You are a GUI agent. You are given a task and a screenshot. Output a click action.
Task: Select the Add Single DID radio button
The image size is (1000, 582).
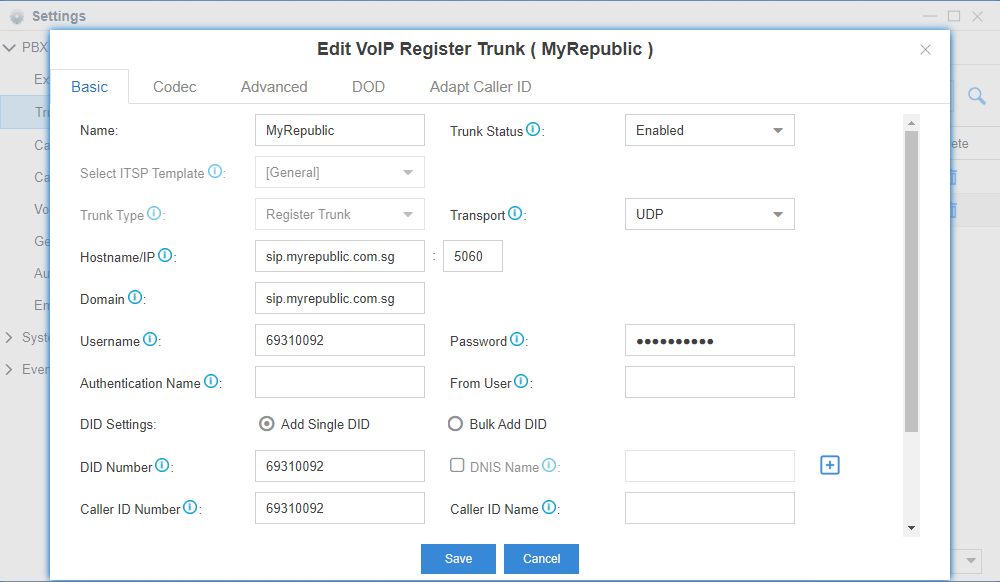click(267, 424)
